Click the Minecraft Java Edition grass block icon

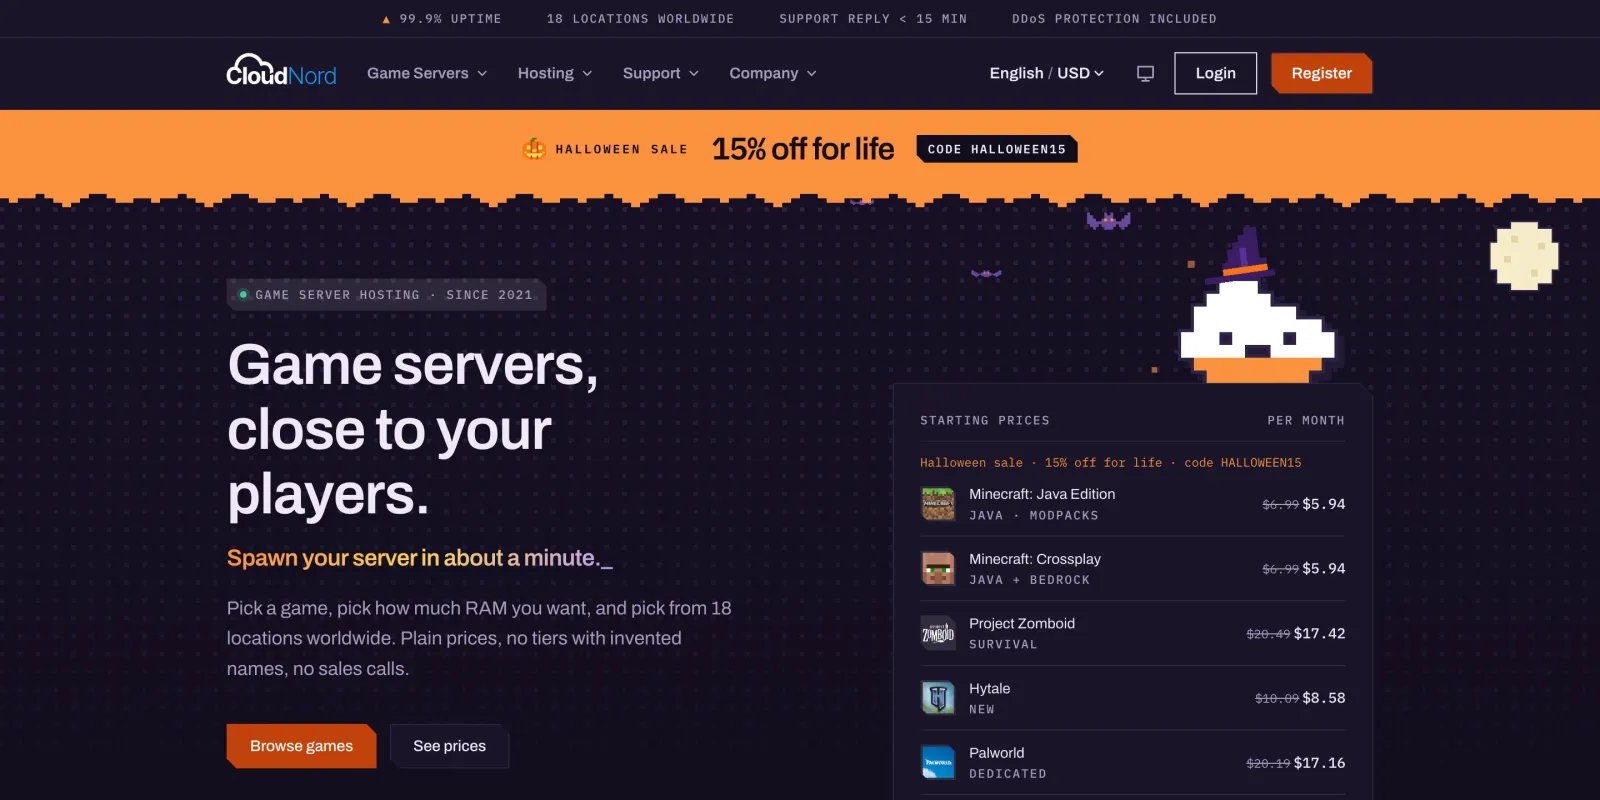(938, 504)
